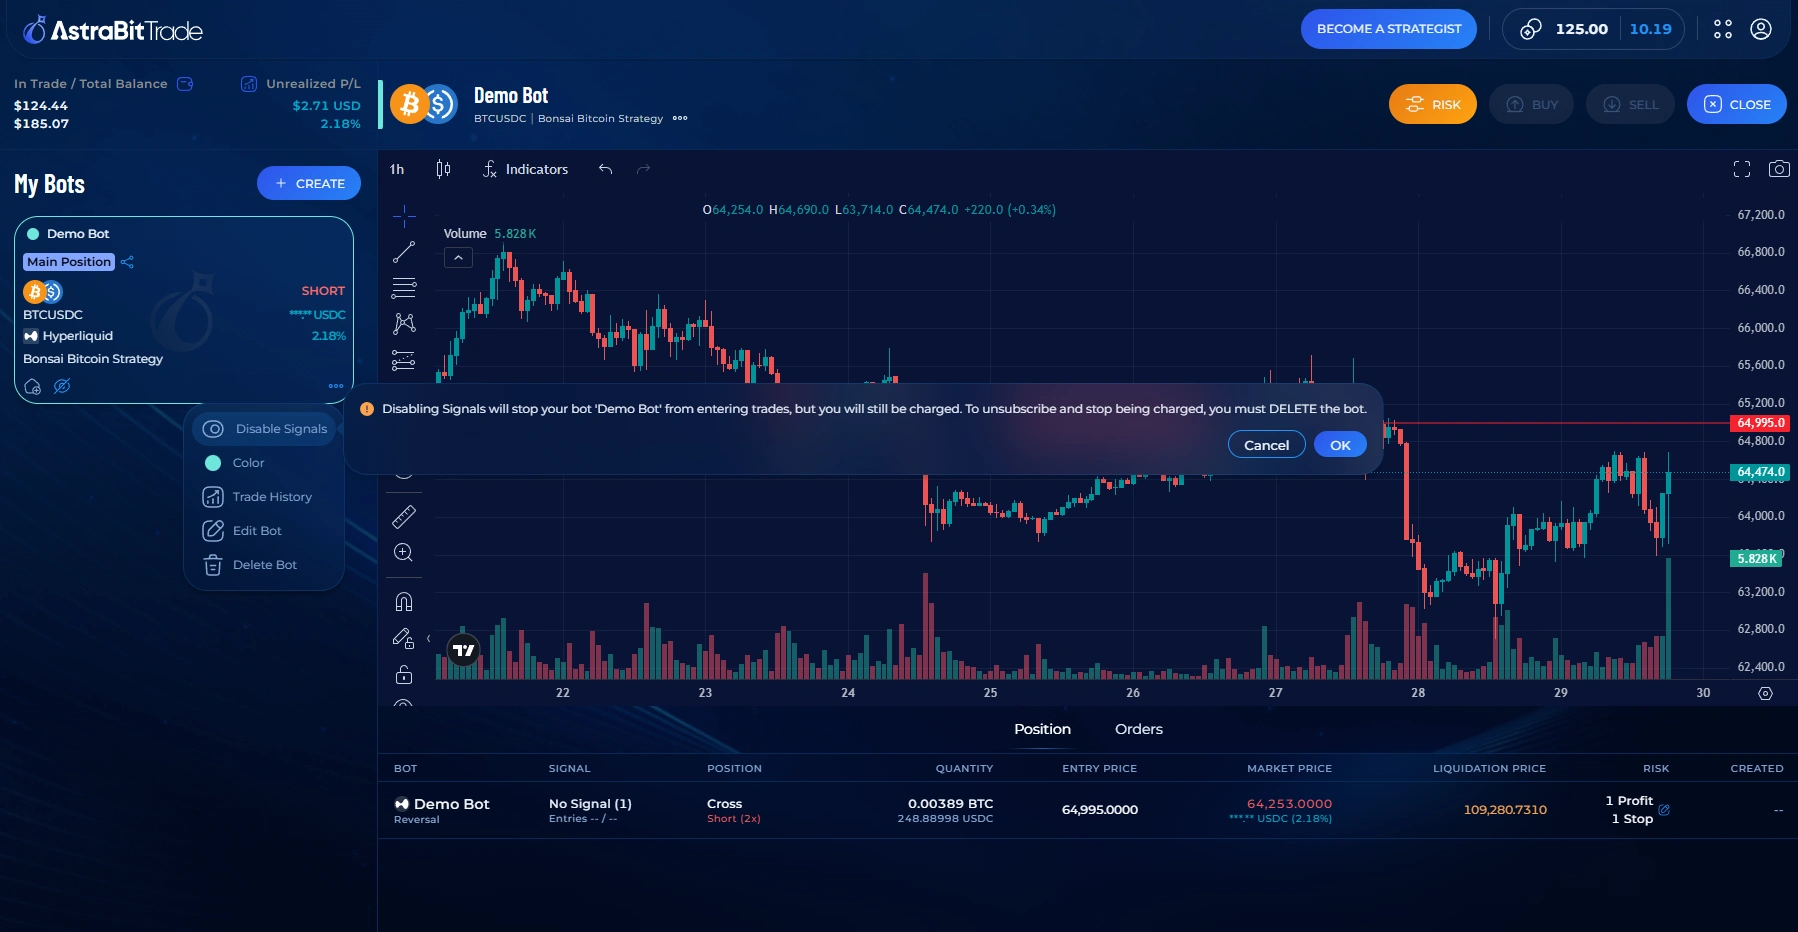Screen dimensions: 1798x932
Task: Select the ruler measure tool
Action: (404, 517)
